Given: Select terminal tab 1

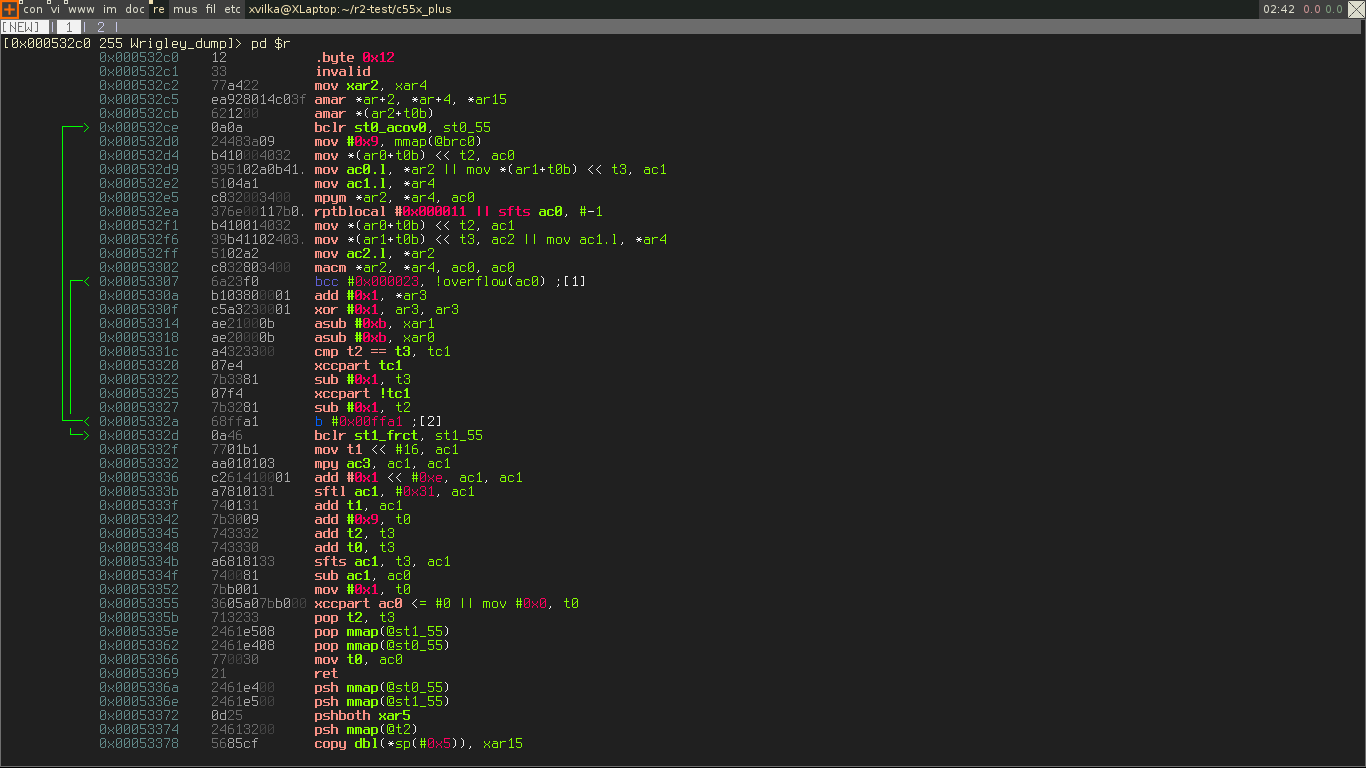Looking at the screenshot, I should [68, 27].
